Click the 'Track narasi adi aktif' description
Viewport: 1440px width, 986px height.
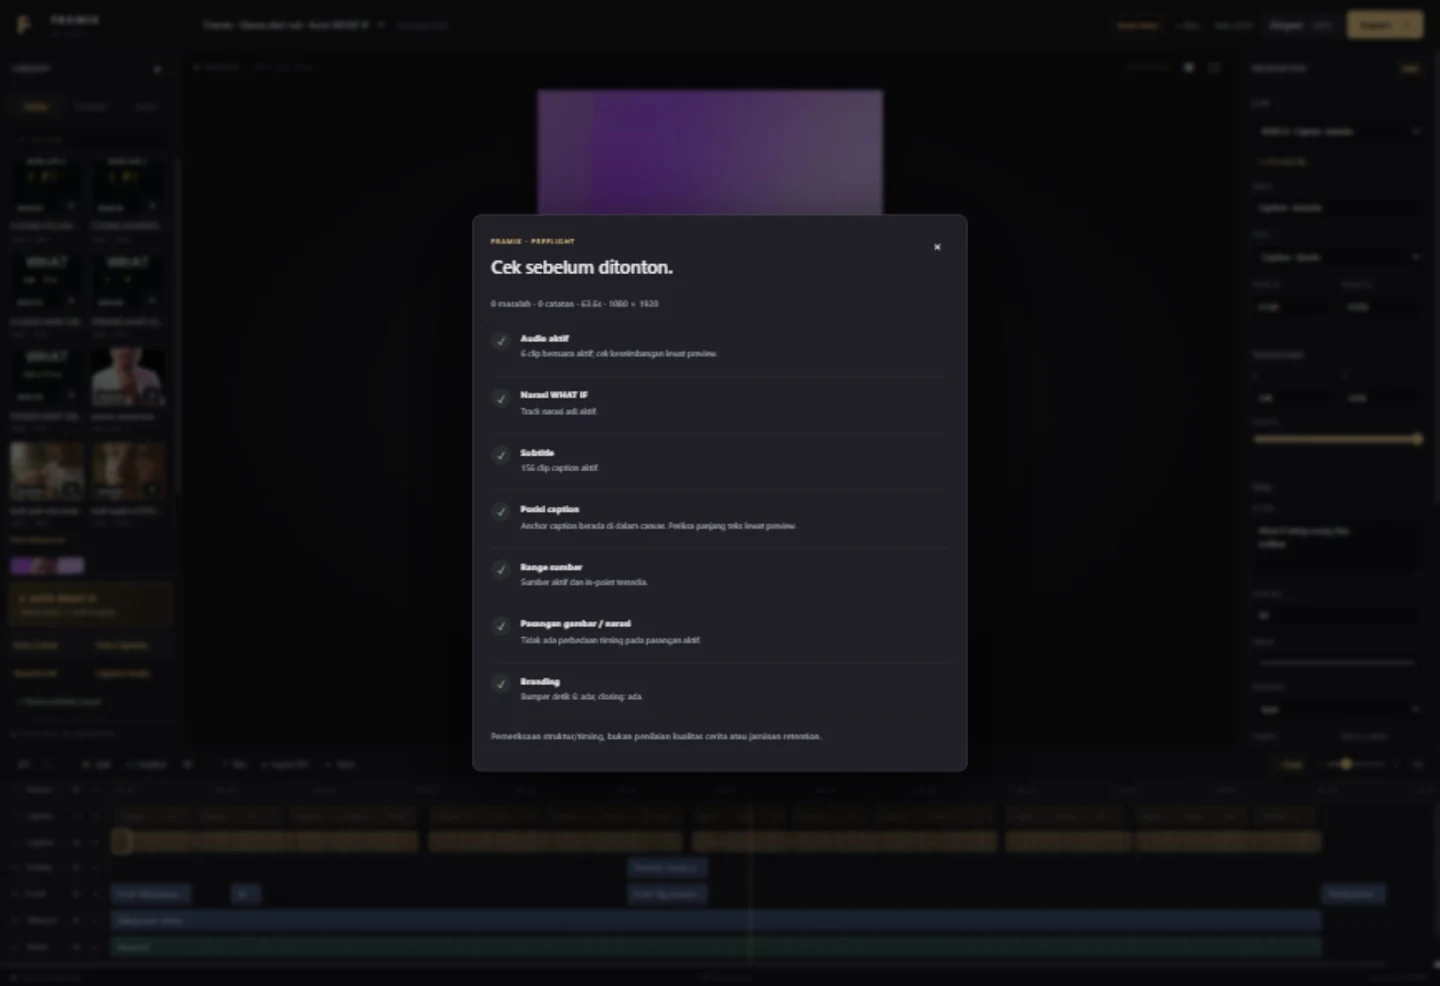[559, 411]
